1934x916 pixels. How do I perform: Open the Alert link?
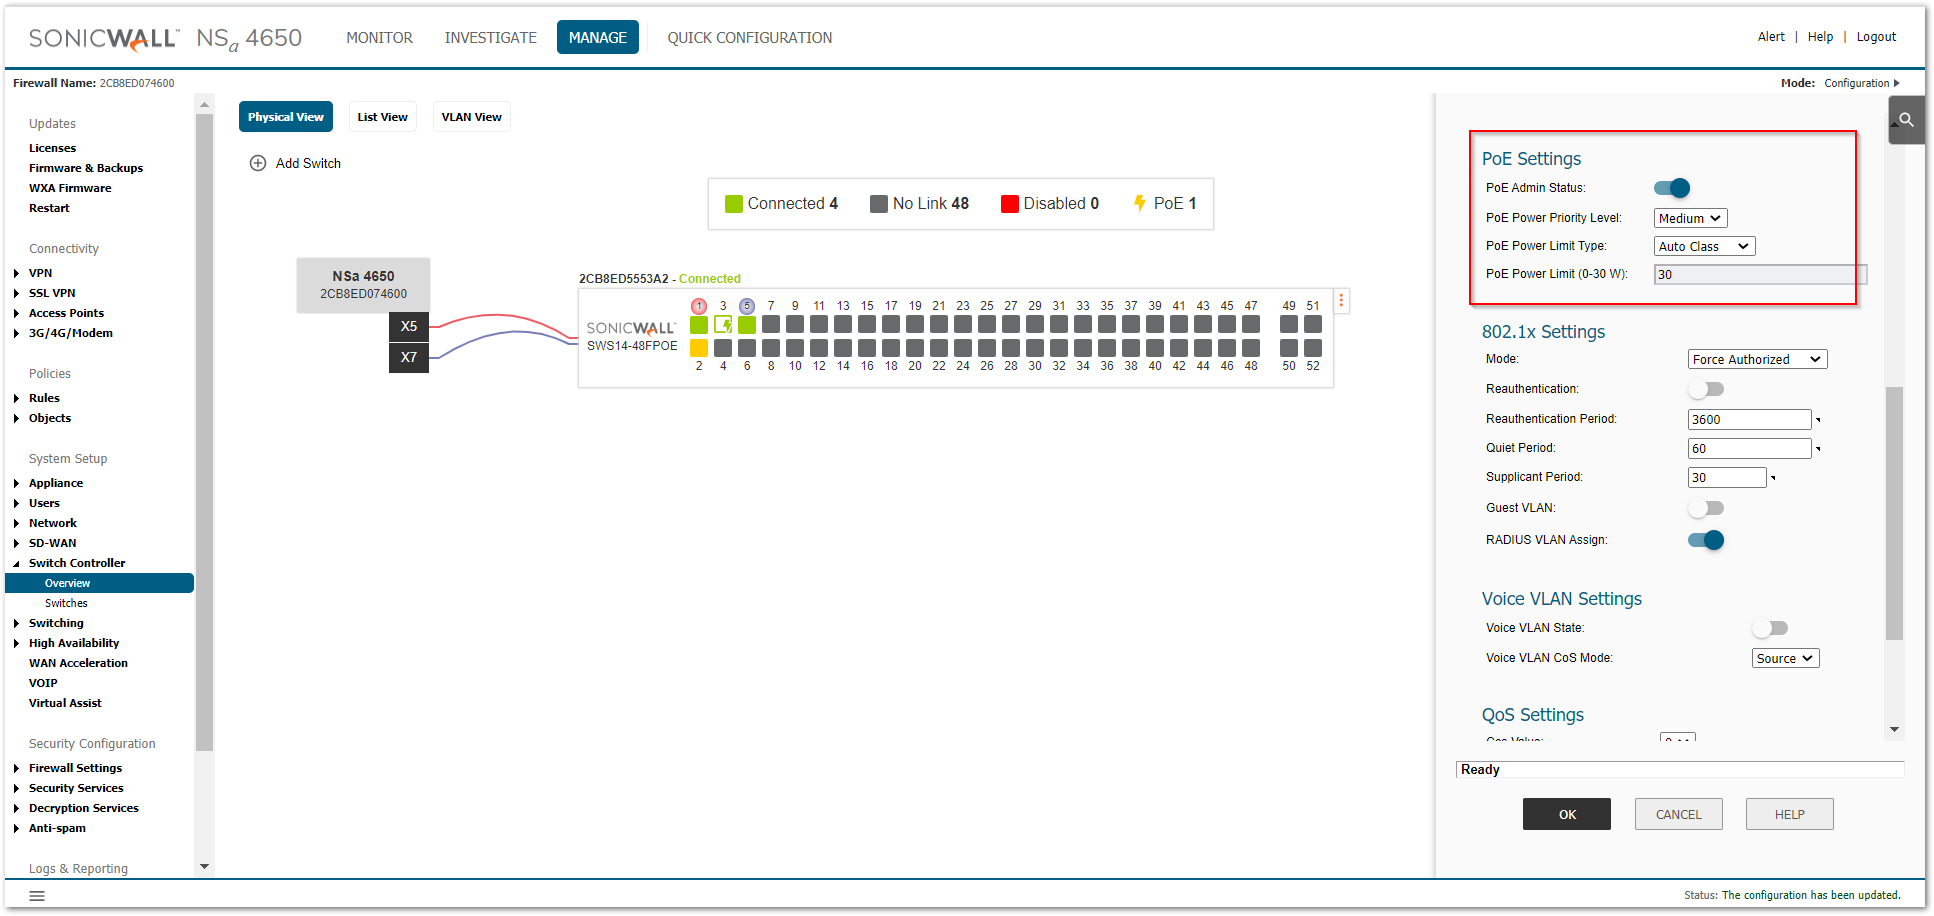click(1771, 37)
